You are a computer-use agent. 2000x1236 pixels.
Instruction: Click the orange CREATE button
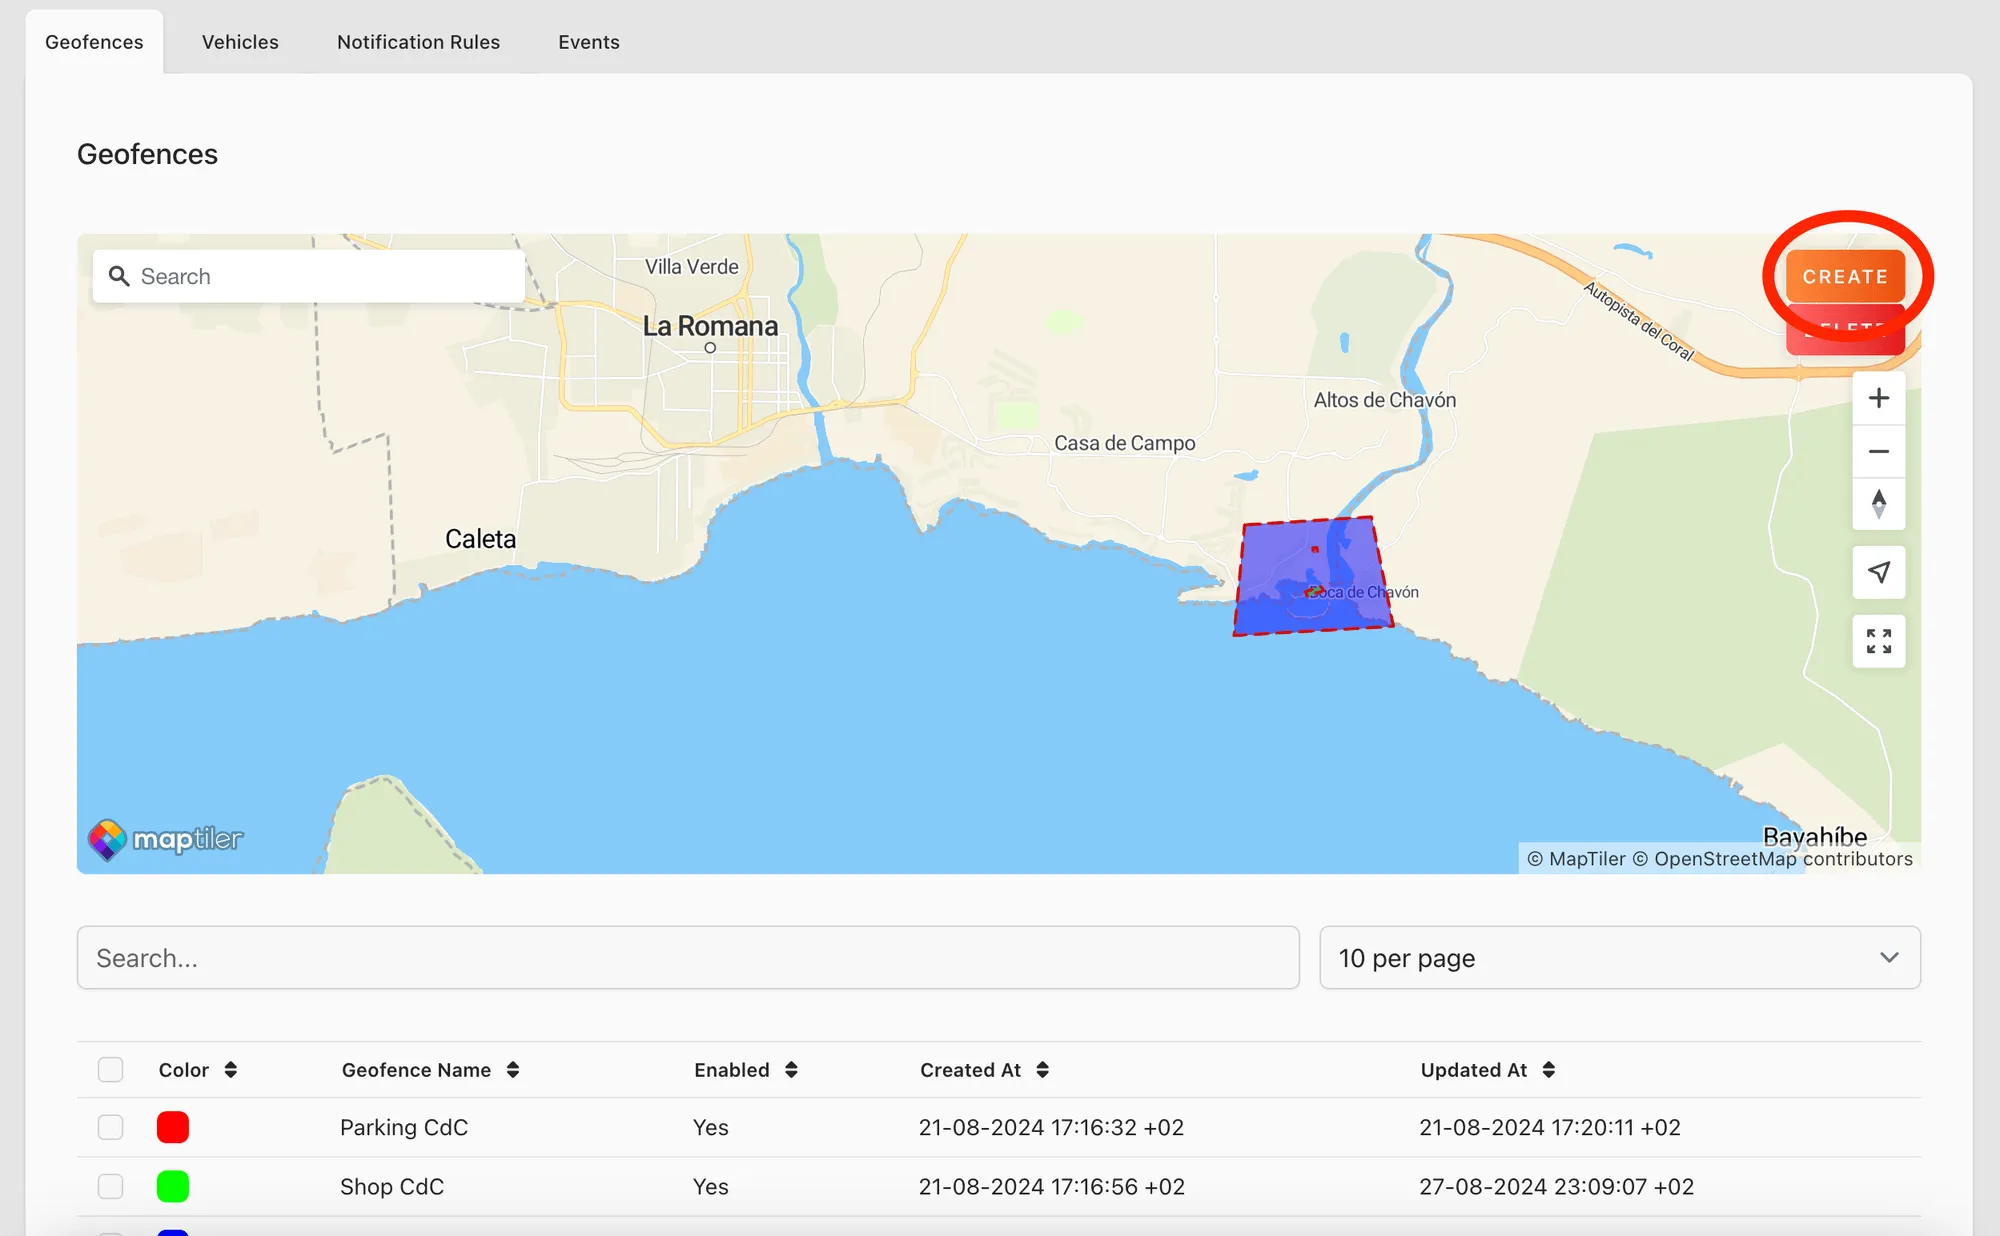pos(1845,276)
